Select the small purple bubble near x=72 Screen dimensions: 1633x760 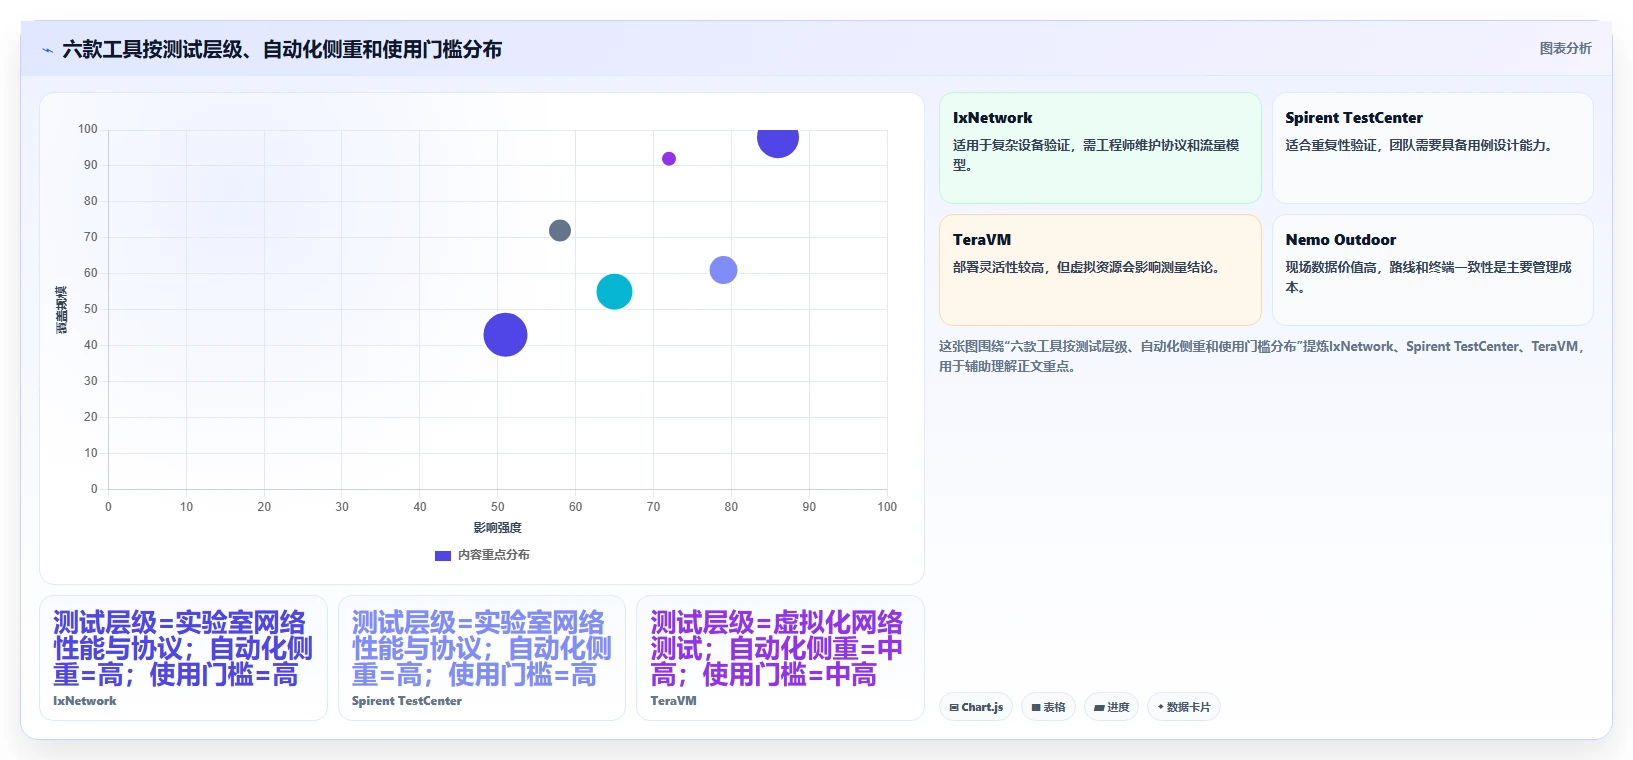point(669,159)
